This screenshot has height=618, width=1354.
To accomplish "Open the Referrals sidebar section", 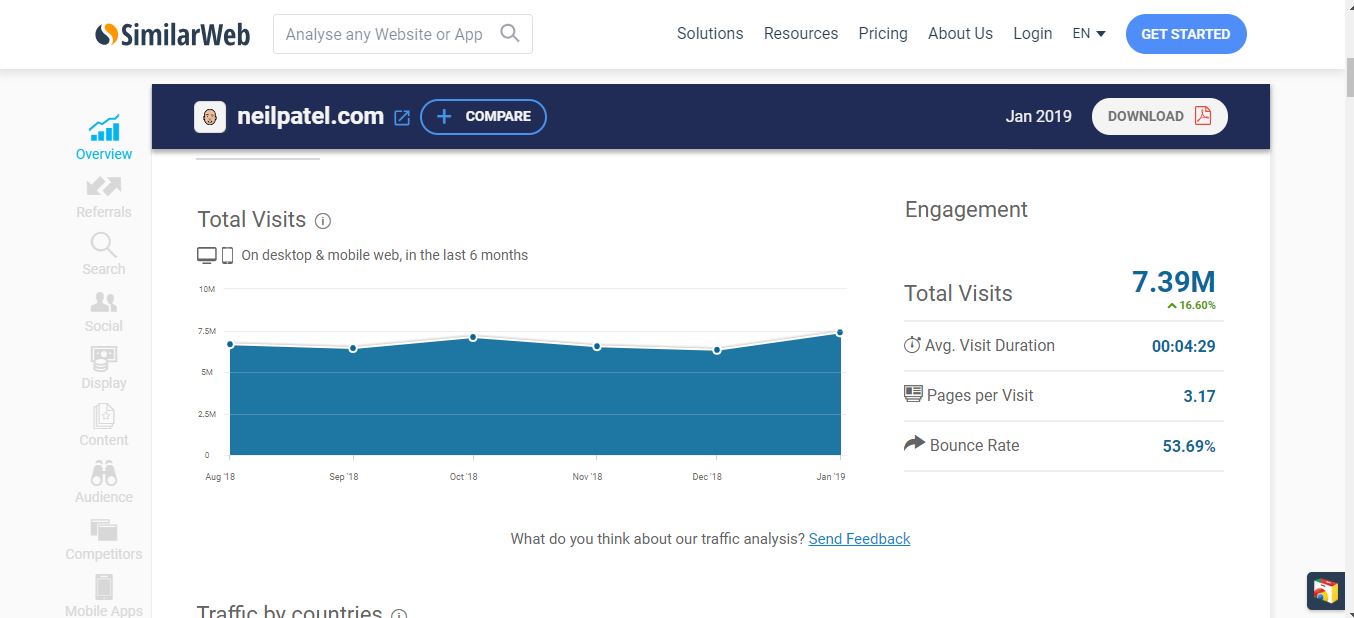I will [x=104, y=196].
